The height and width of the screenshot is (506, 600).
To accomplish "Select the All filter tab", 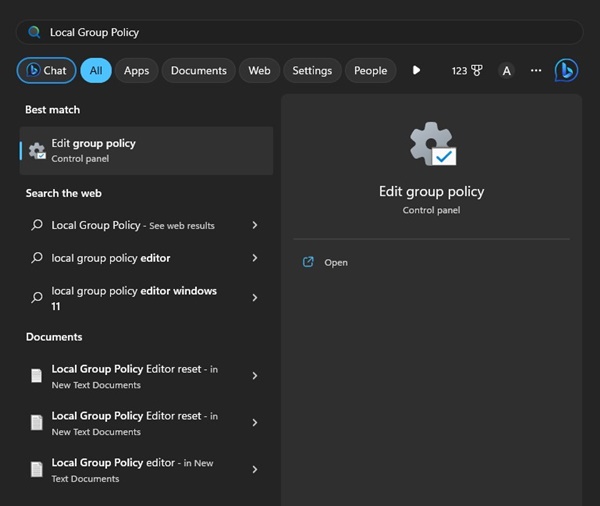I will click(x=96, y=70).
